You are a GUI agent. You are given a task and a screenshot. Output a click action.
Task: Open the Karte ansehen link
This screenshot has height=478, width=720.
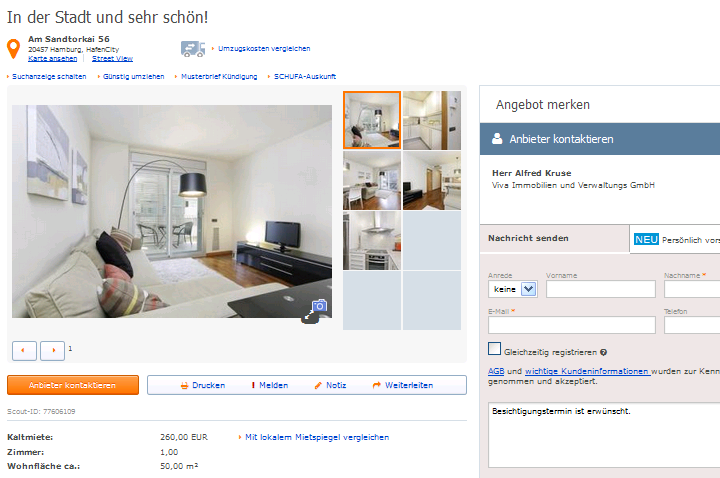(x=52, y=59)
